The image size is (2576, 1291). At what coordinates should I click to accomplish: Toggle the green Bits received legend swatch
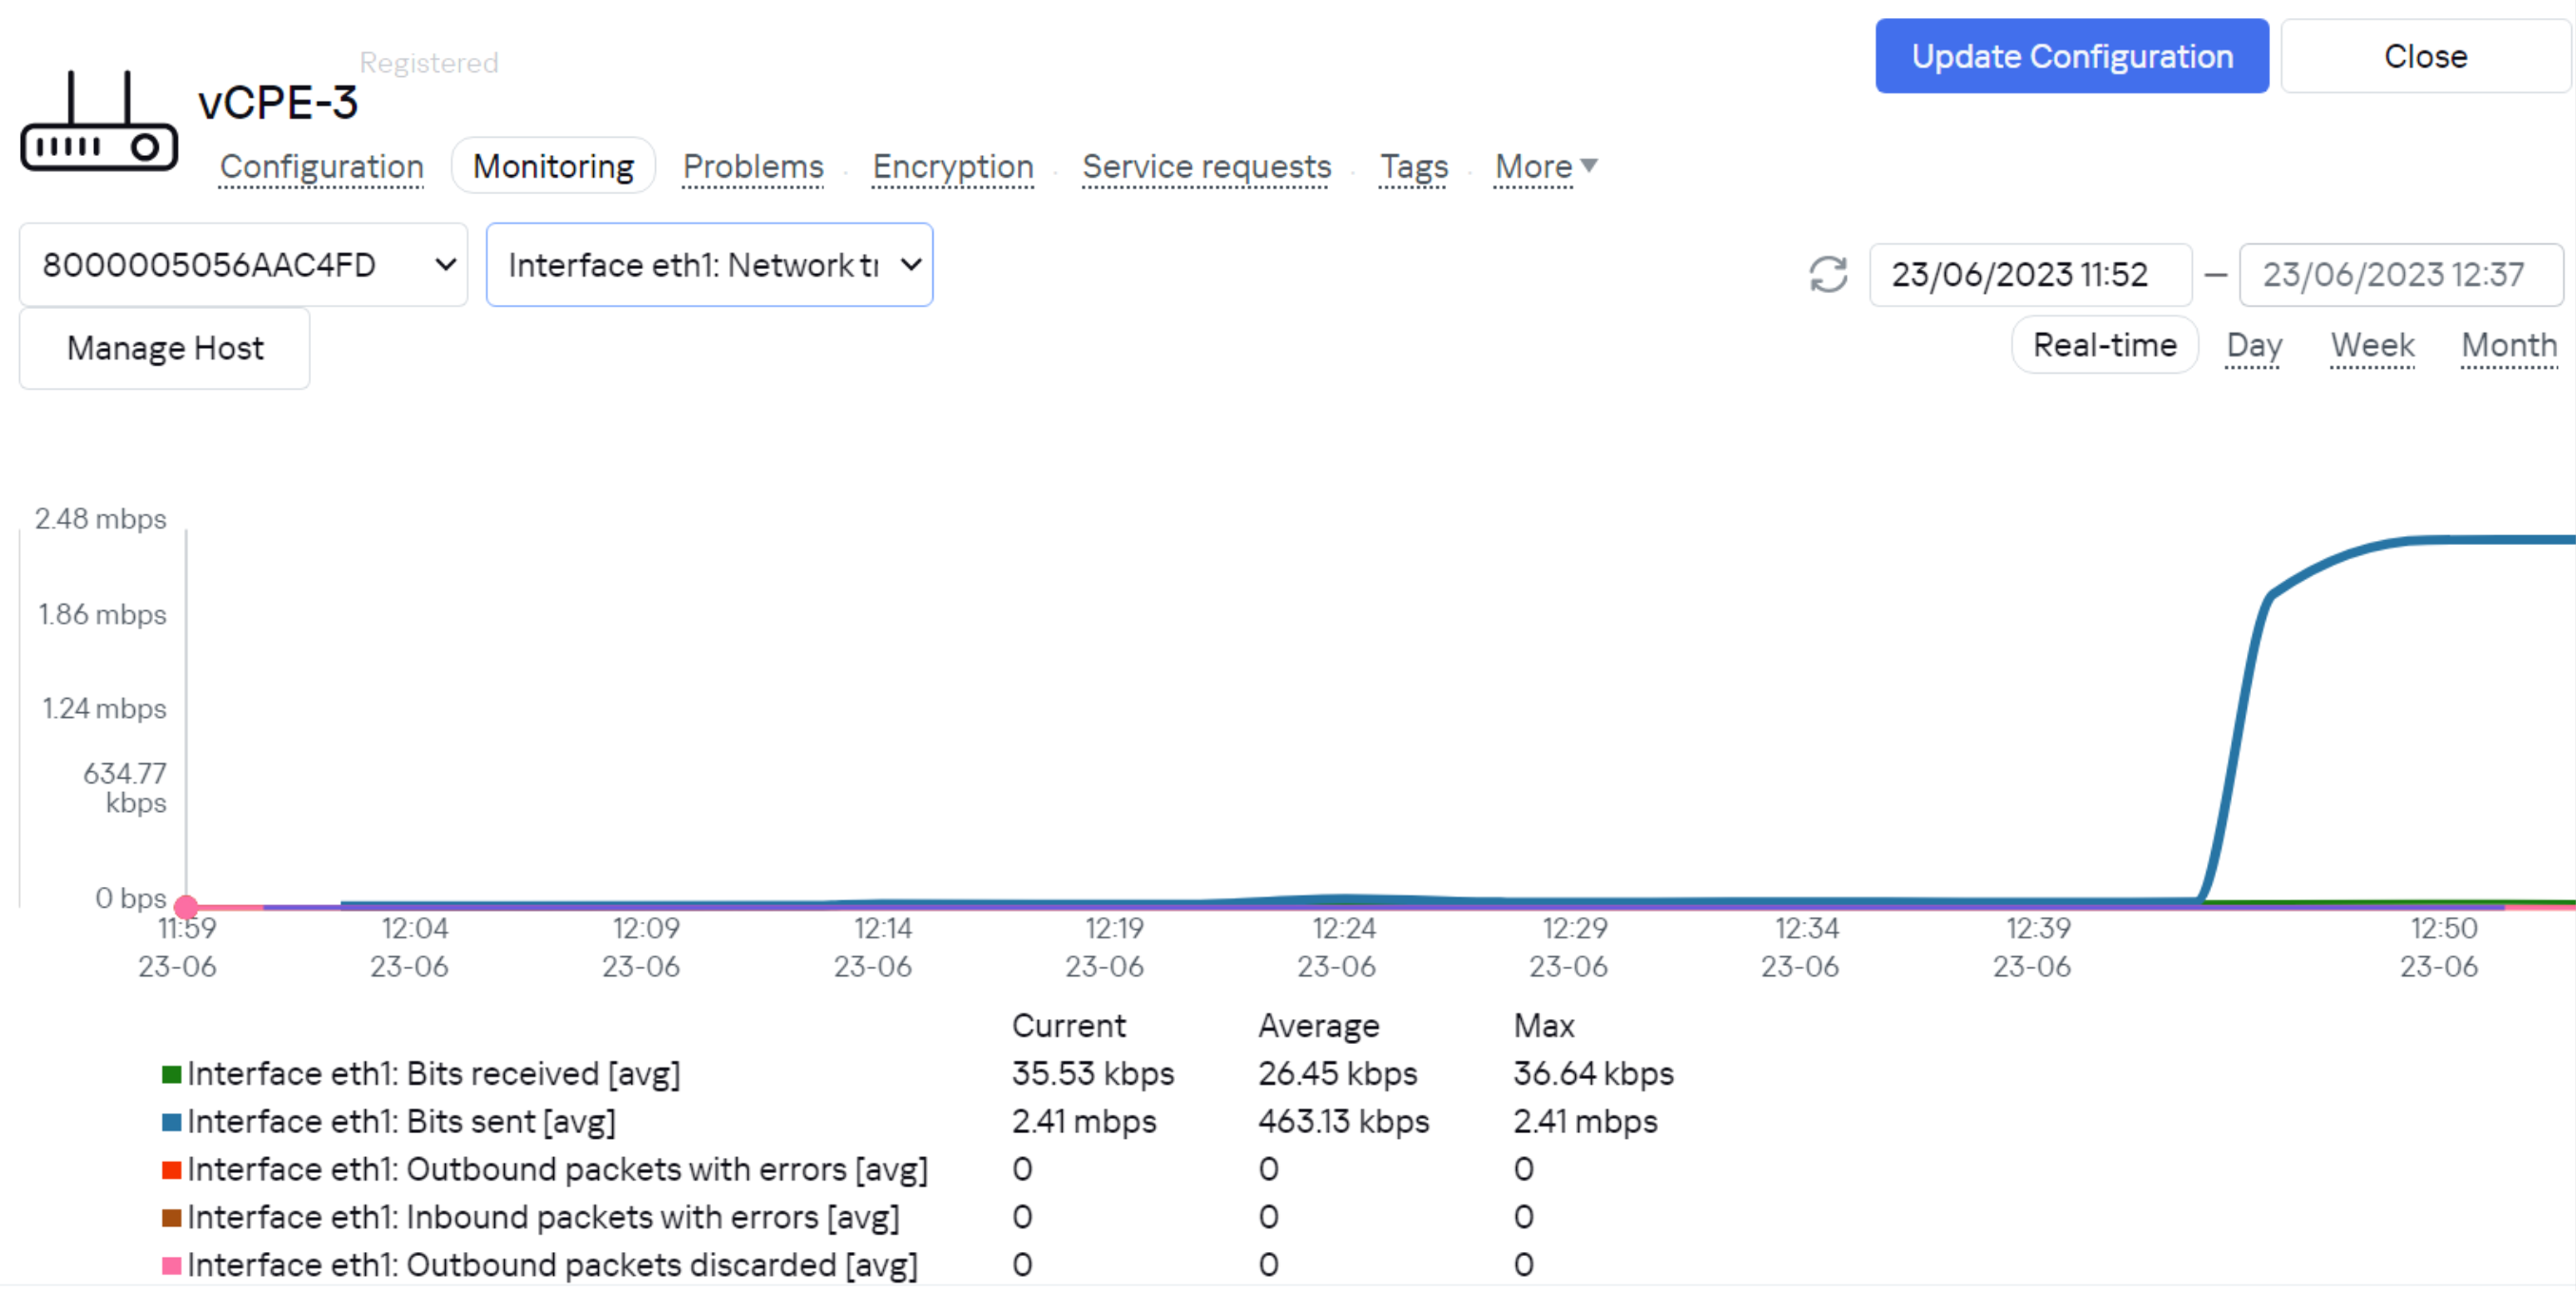click(x=171, y=1074)
